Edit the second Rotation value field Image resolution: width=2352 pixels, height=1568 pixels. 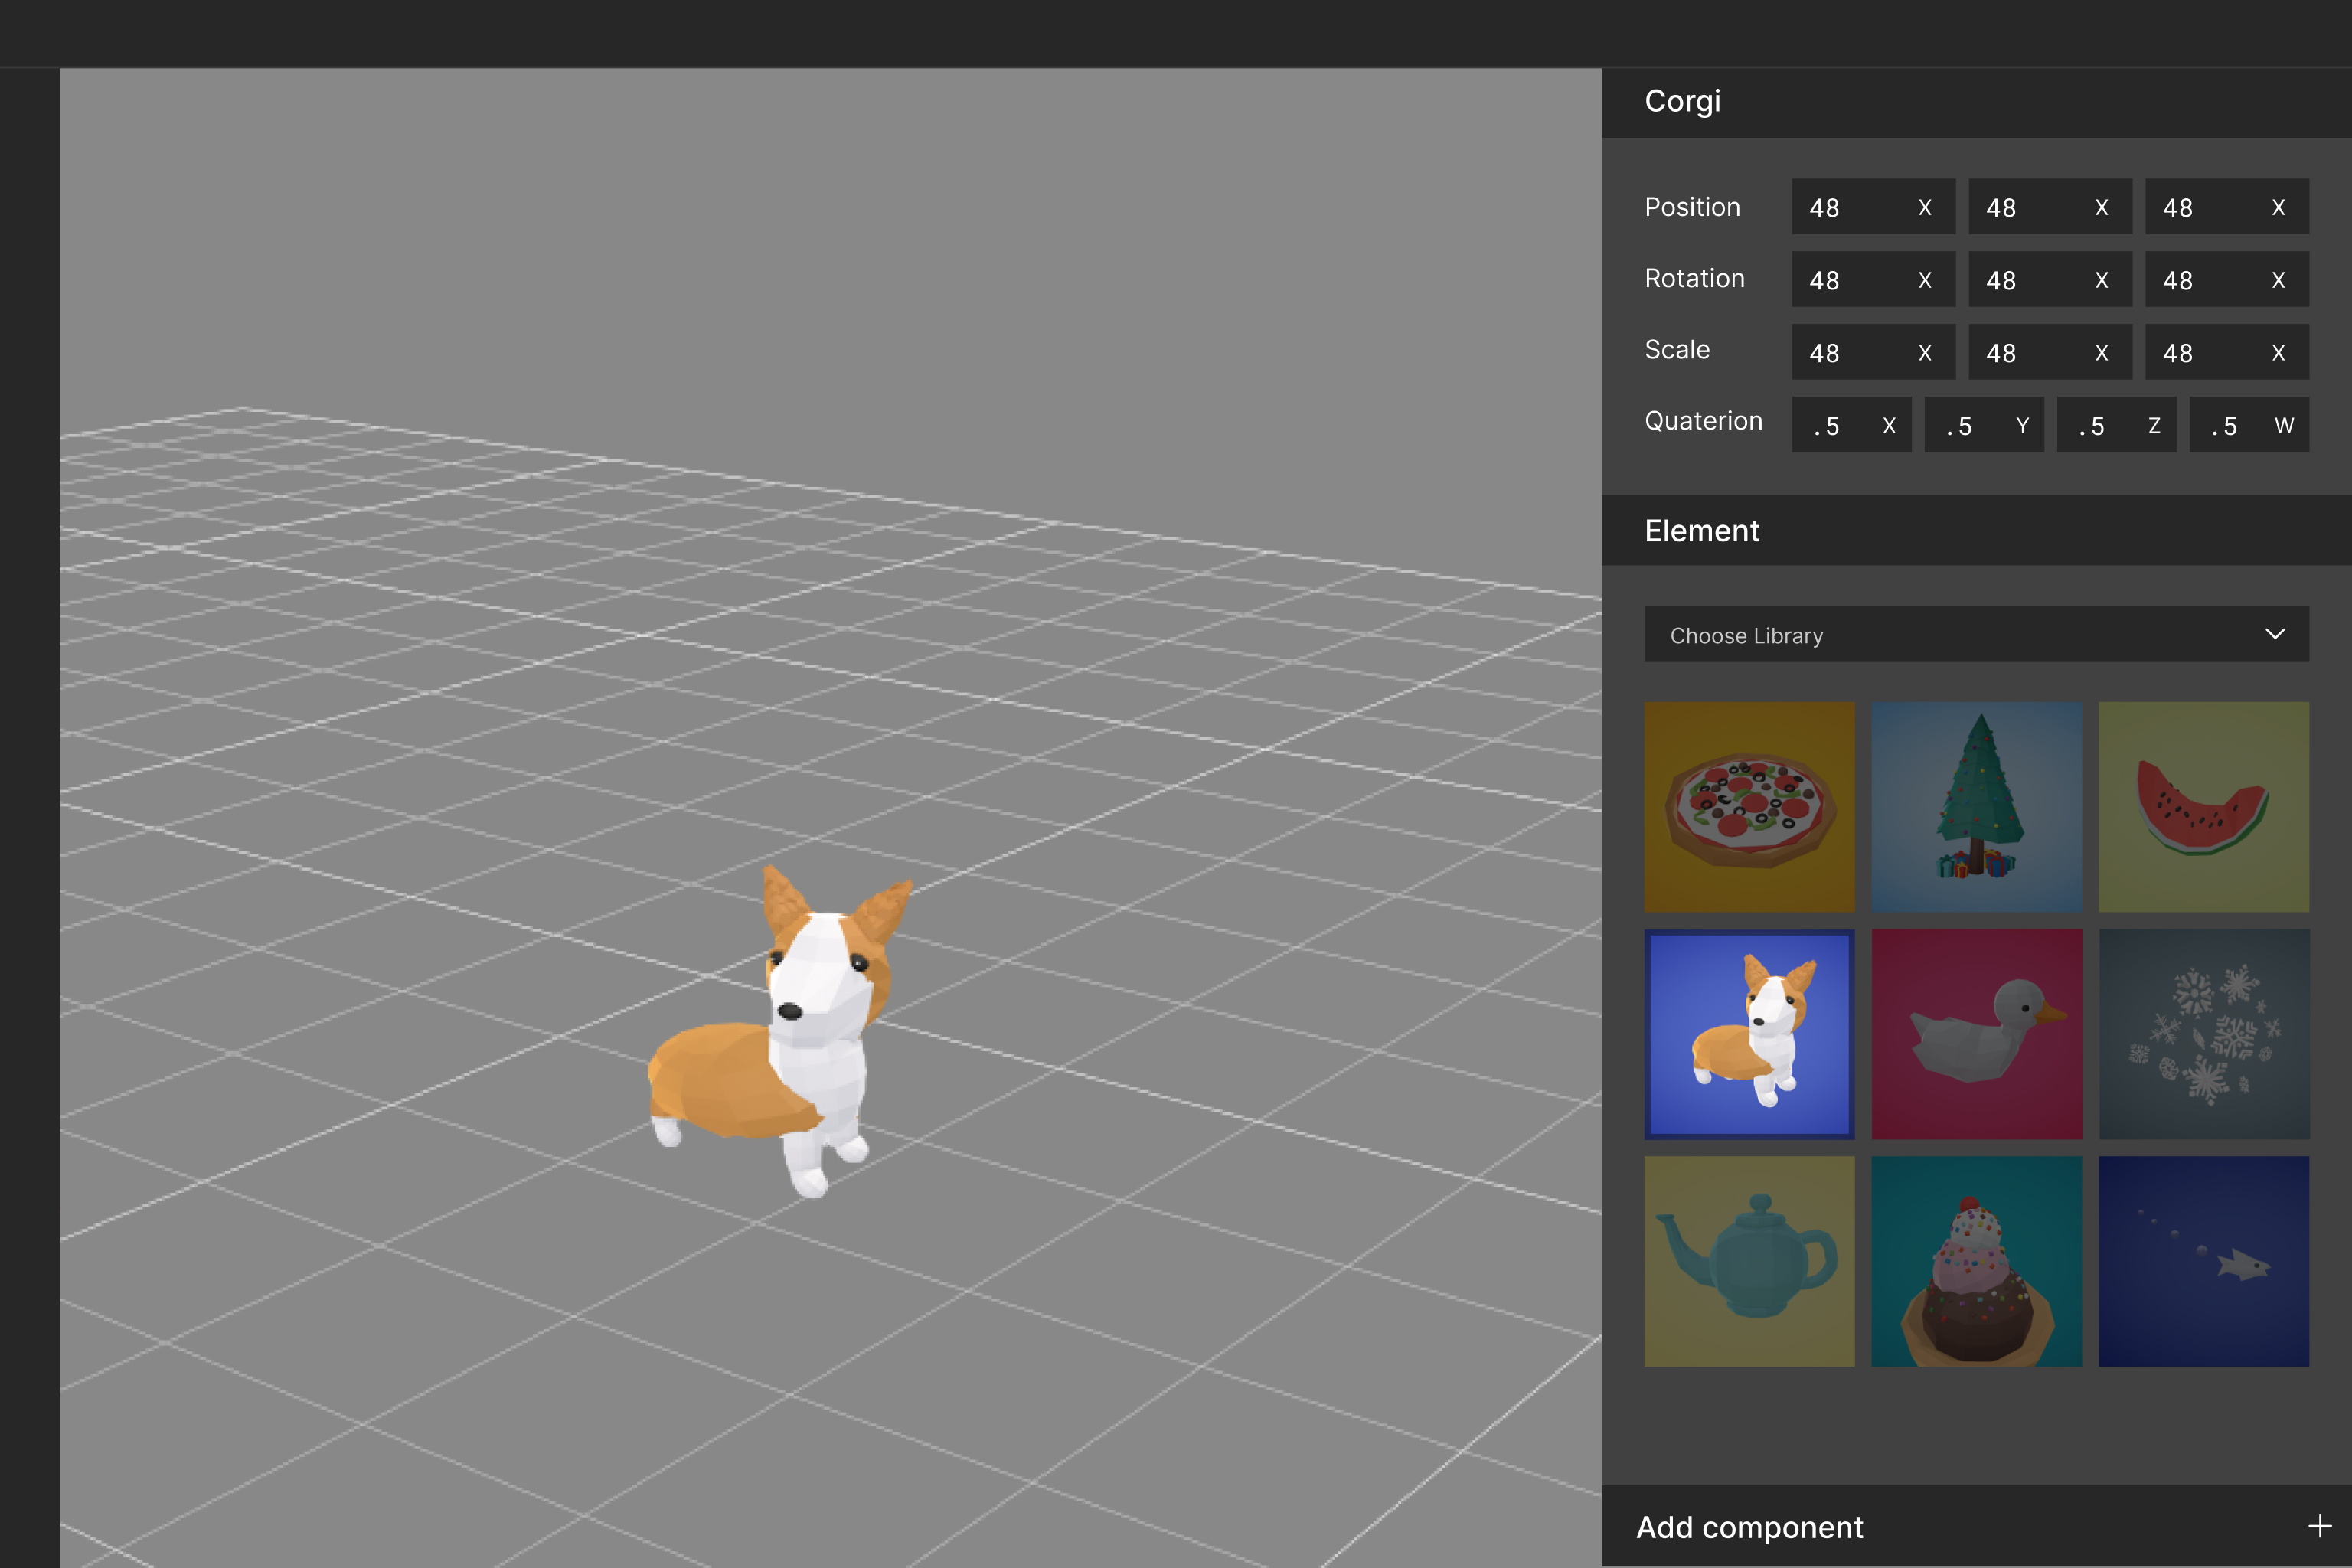coord(2050,279)
